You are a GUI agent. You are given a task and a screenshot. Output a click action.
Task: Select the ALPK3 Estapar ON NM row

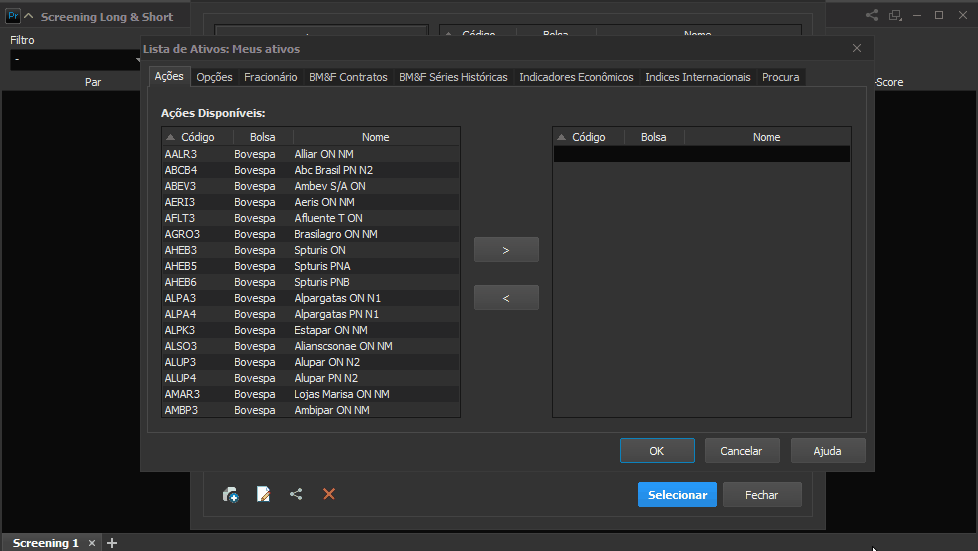pyautogui.click(x=311, y=330)
